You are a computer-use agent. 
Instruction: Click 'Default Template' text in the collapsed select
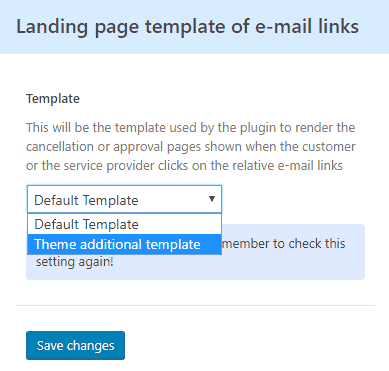pos(86,200)
